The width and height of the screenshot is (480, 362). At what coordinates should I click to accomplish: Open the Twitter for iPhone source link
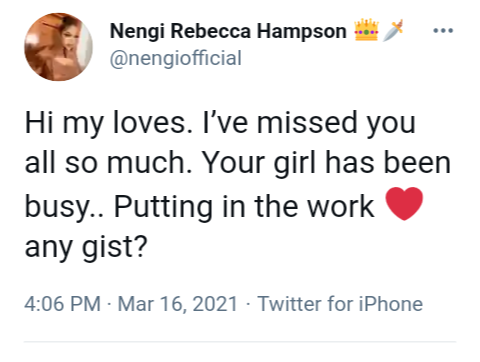(x=340, y=304)
